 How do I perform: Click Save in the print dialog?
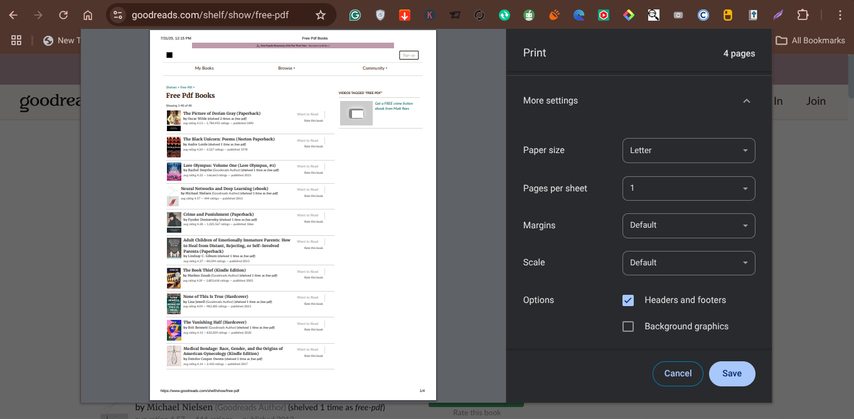point(732,374)
